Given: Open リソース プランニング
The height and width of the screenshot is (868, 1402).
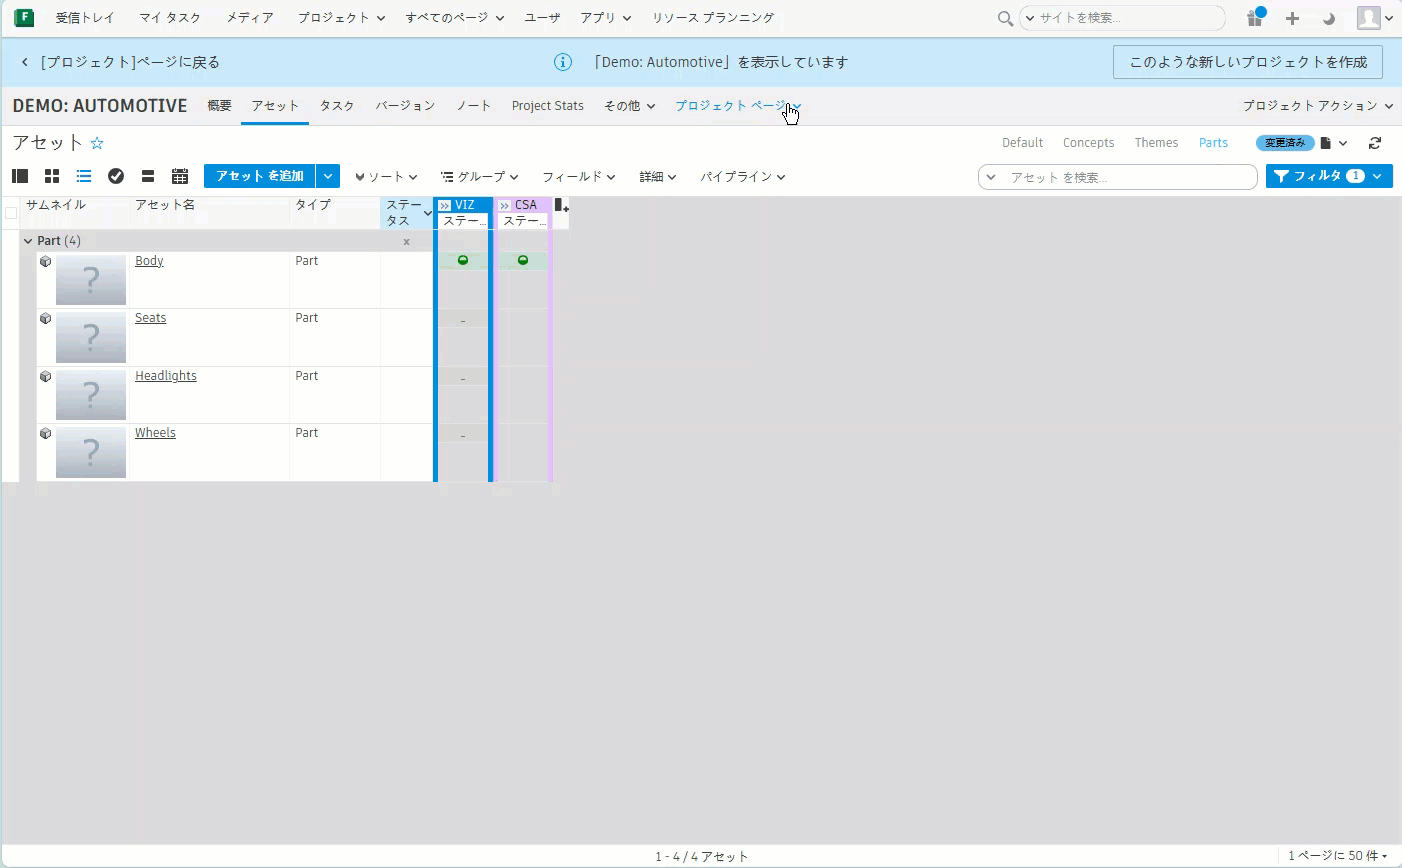Looking at the screenshot, I should click(713, 18).
